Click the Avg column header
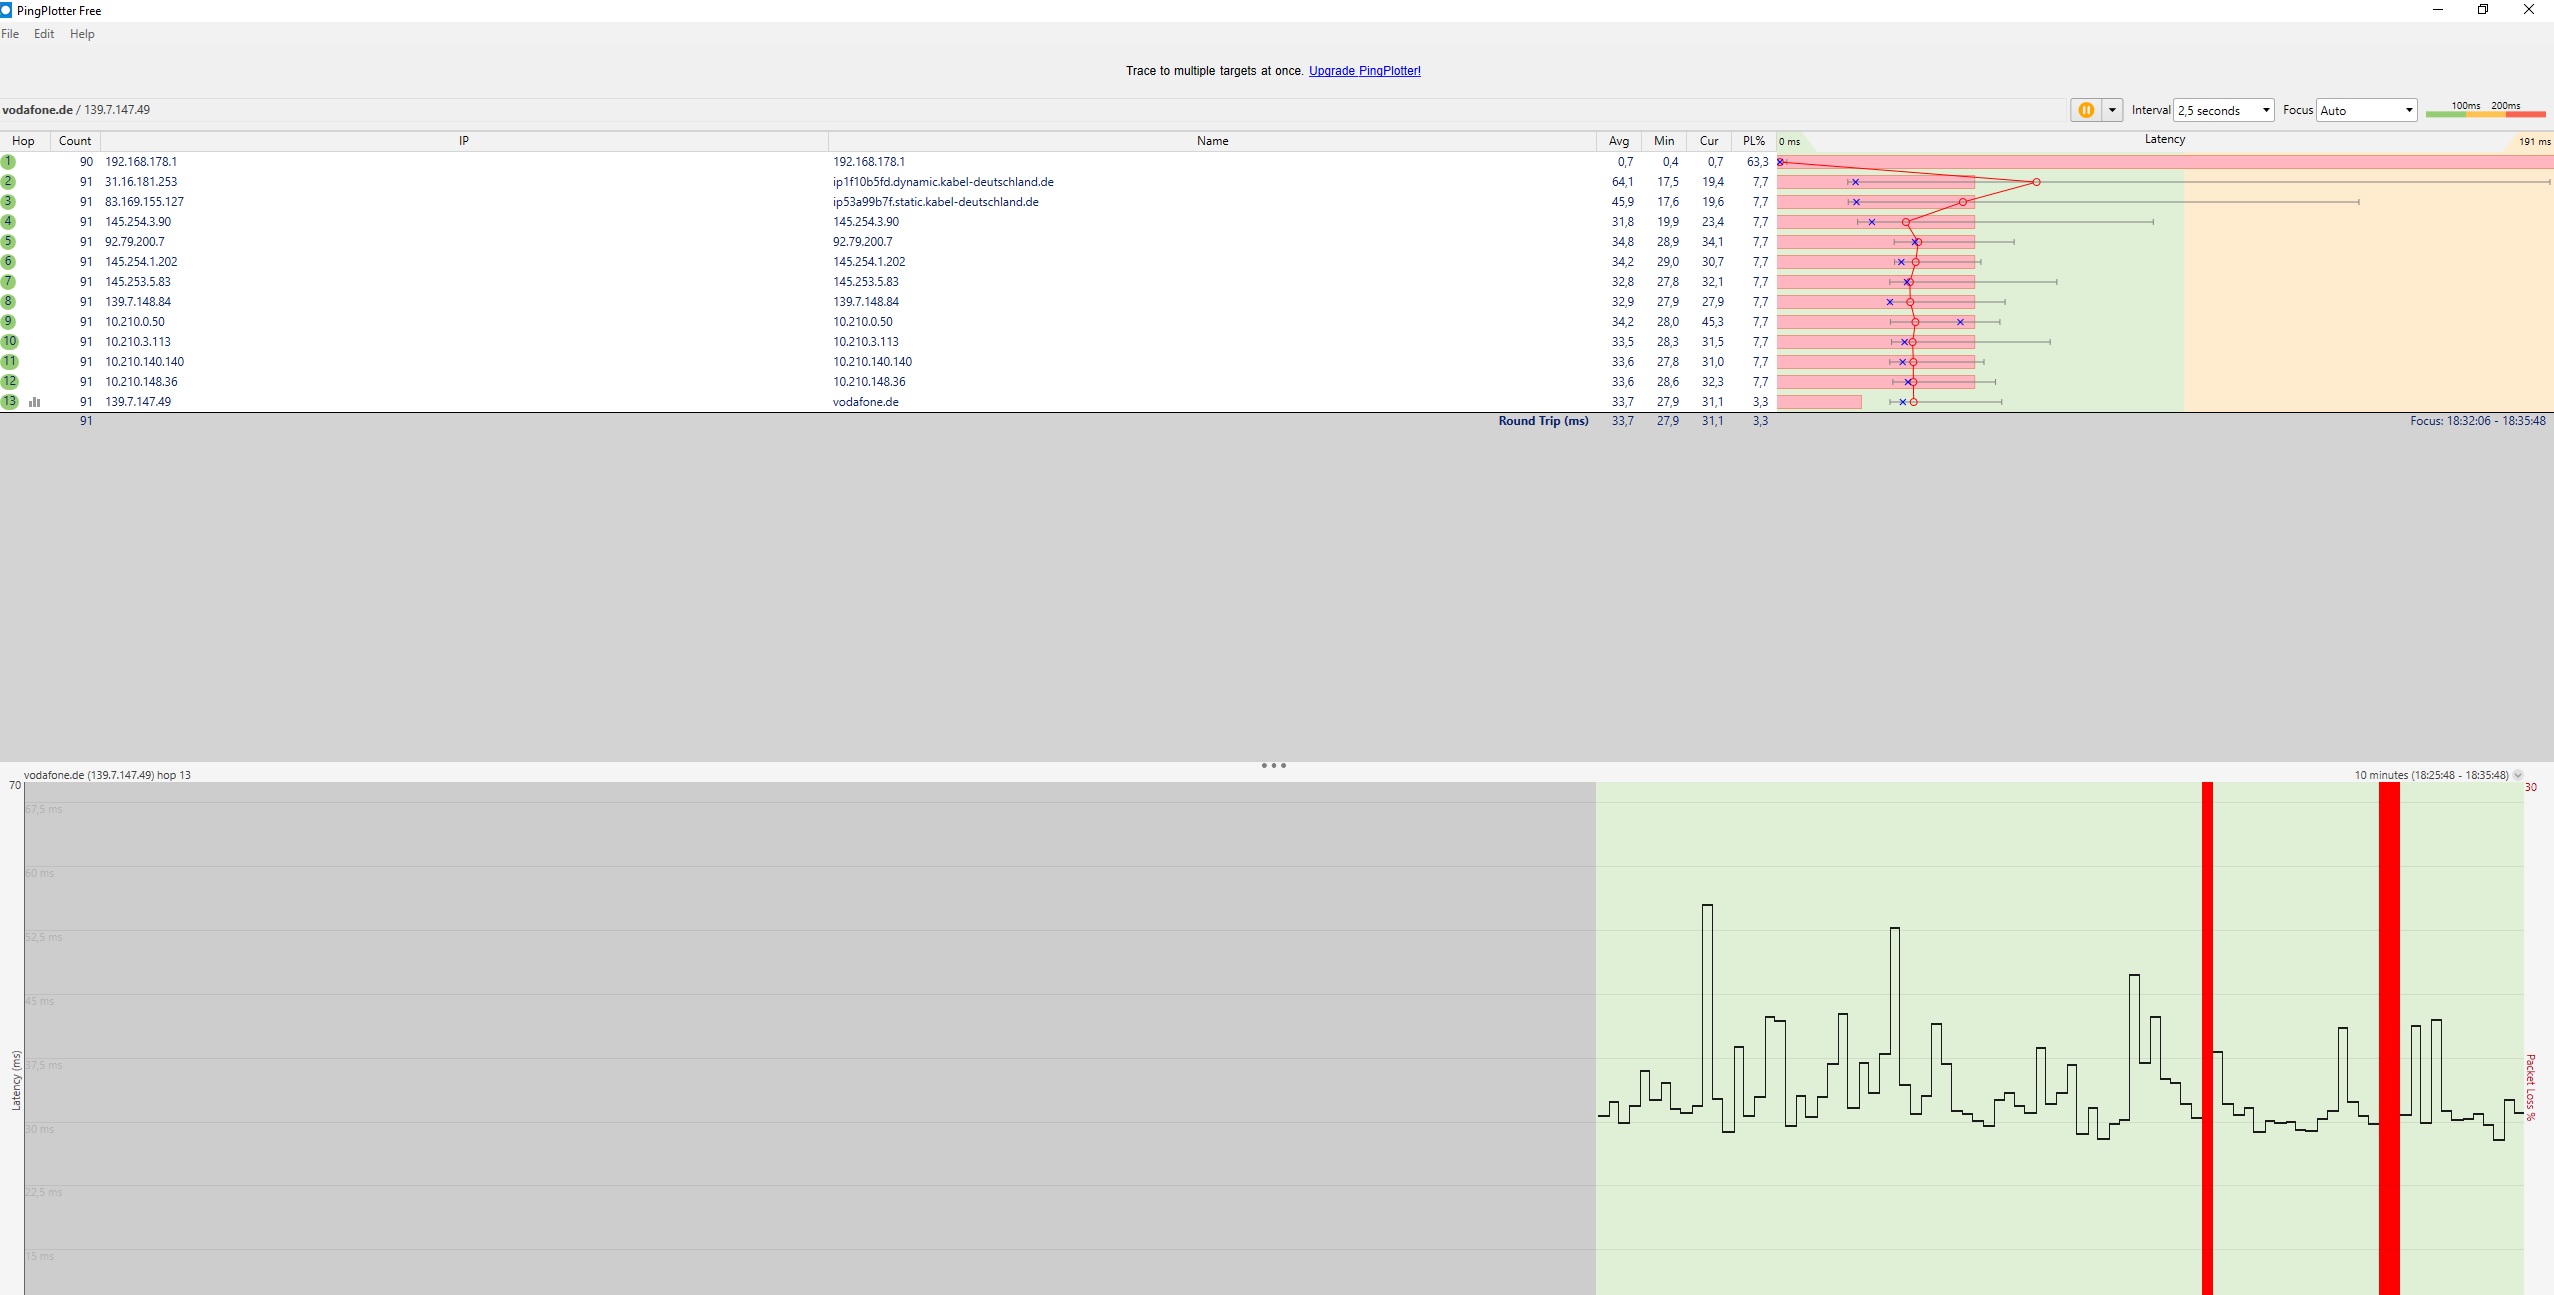This screenshot has height=1295, width=2554. (1618, 141)
